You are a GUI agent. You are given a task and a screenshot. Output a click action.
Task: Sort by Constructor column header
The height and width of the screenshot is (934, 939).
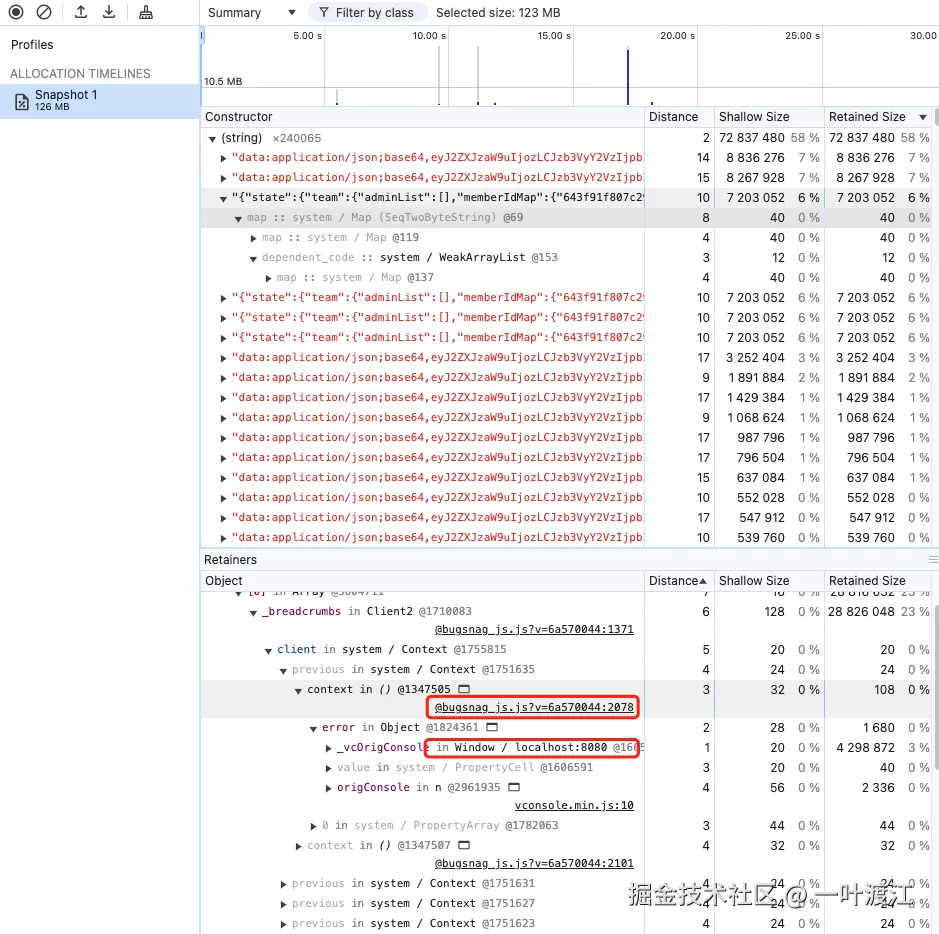point(422,117)
